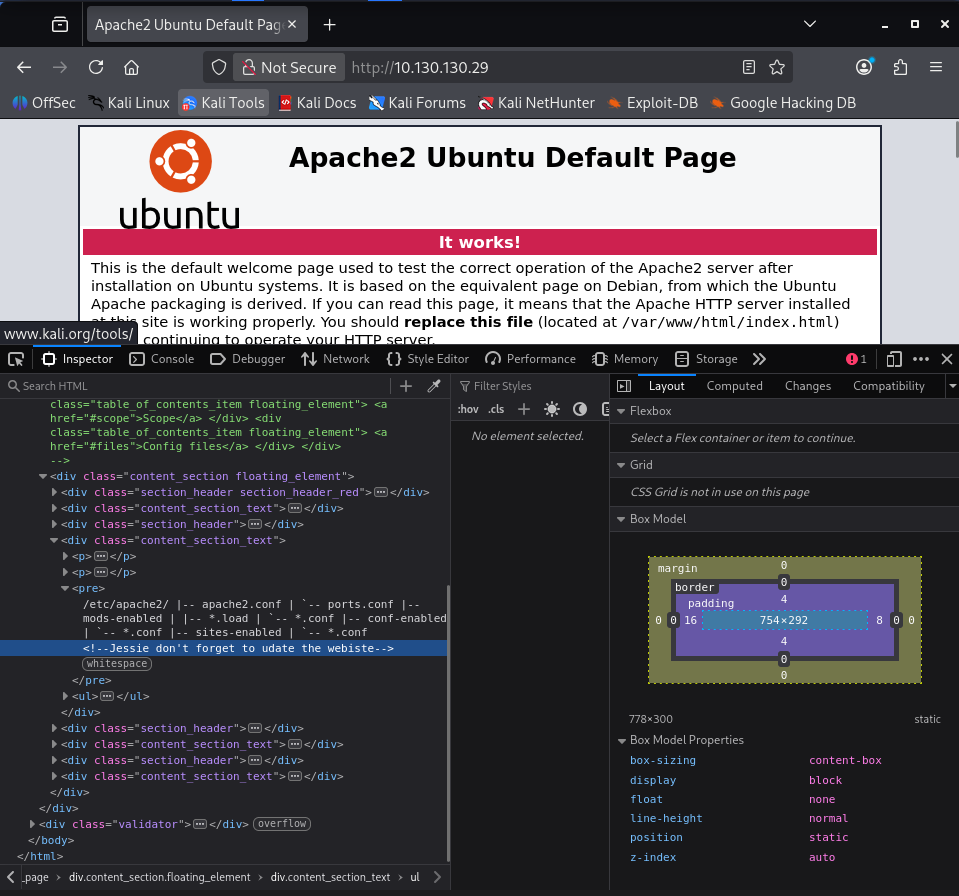
Task: Open Kali Linux bookmark
Action: click(128, 103)
